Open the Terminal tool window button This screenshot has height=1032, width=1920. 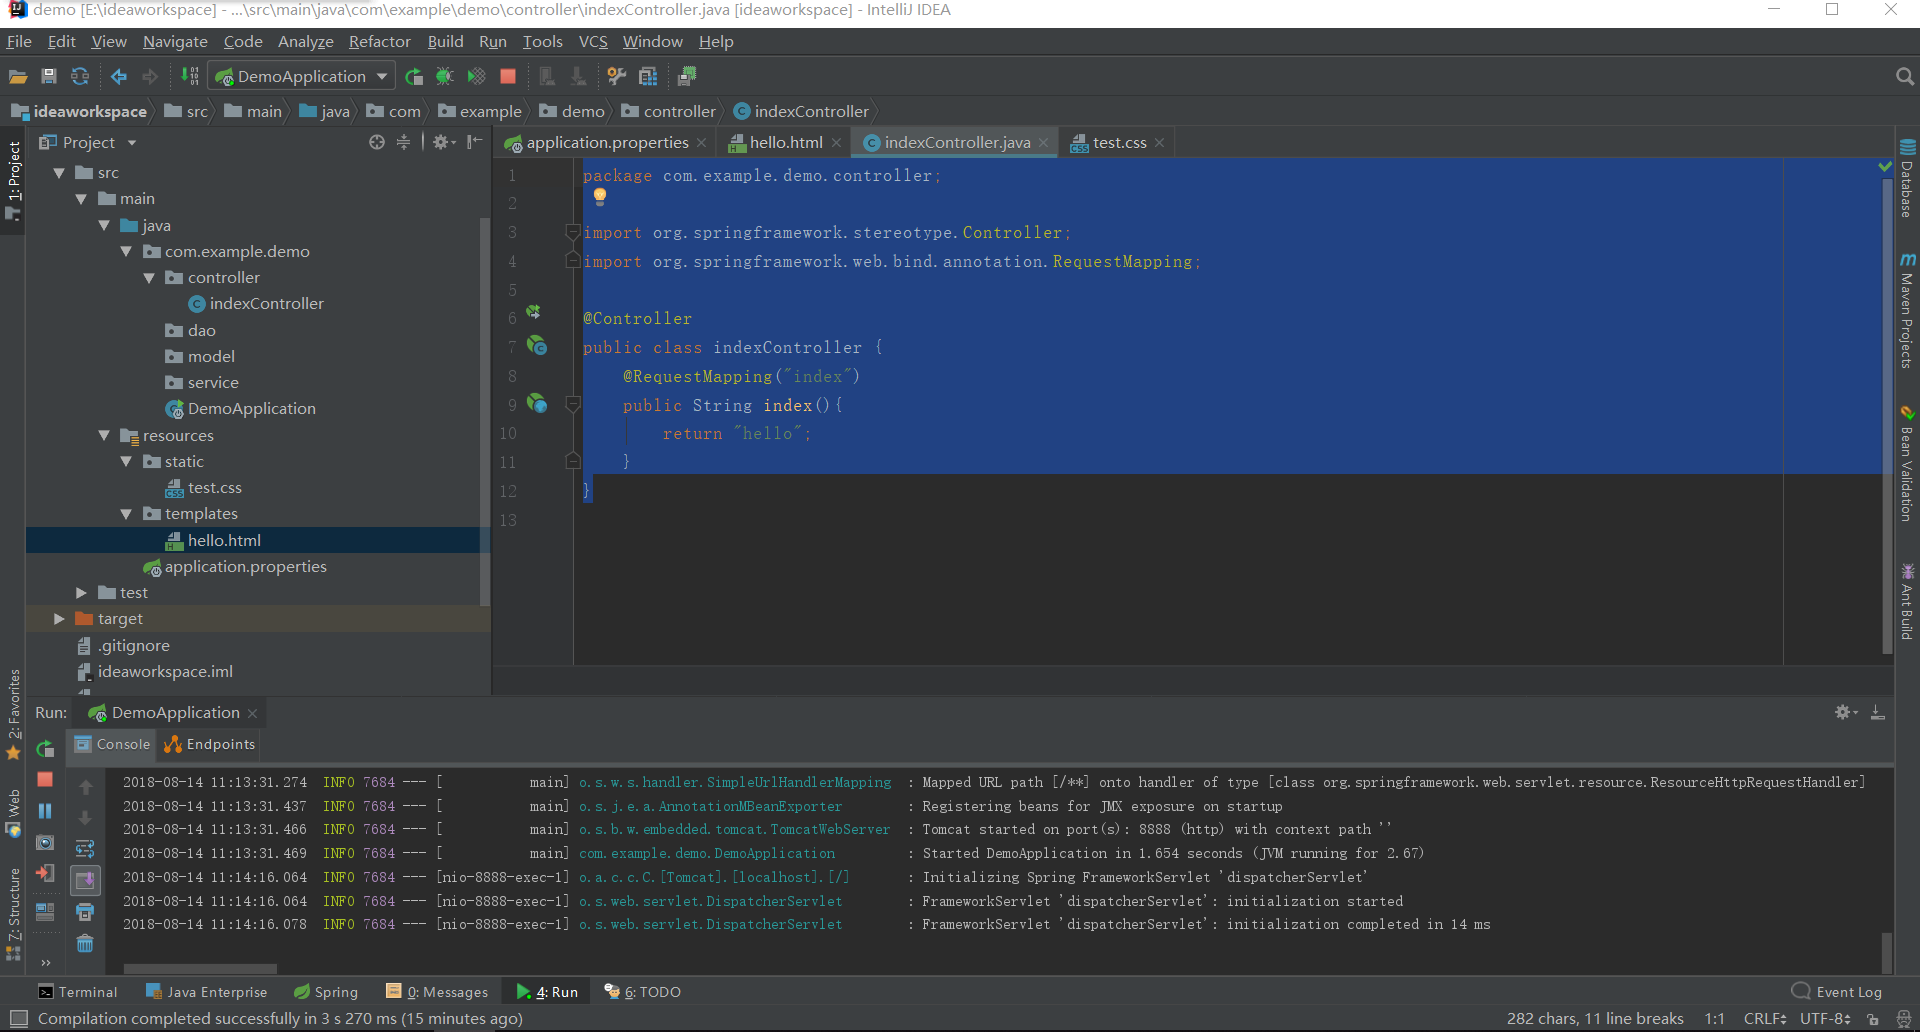click(78, 992)
